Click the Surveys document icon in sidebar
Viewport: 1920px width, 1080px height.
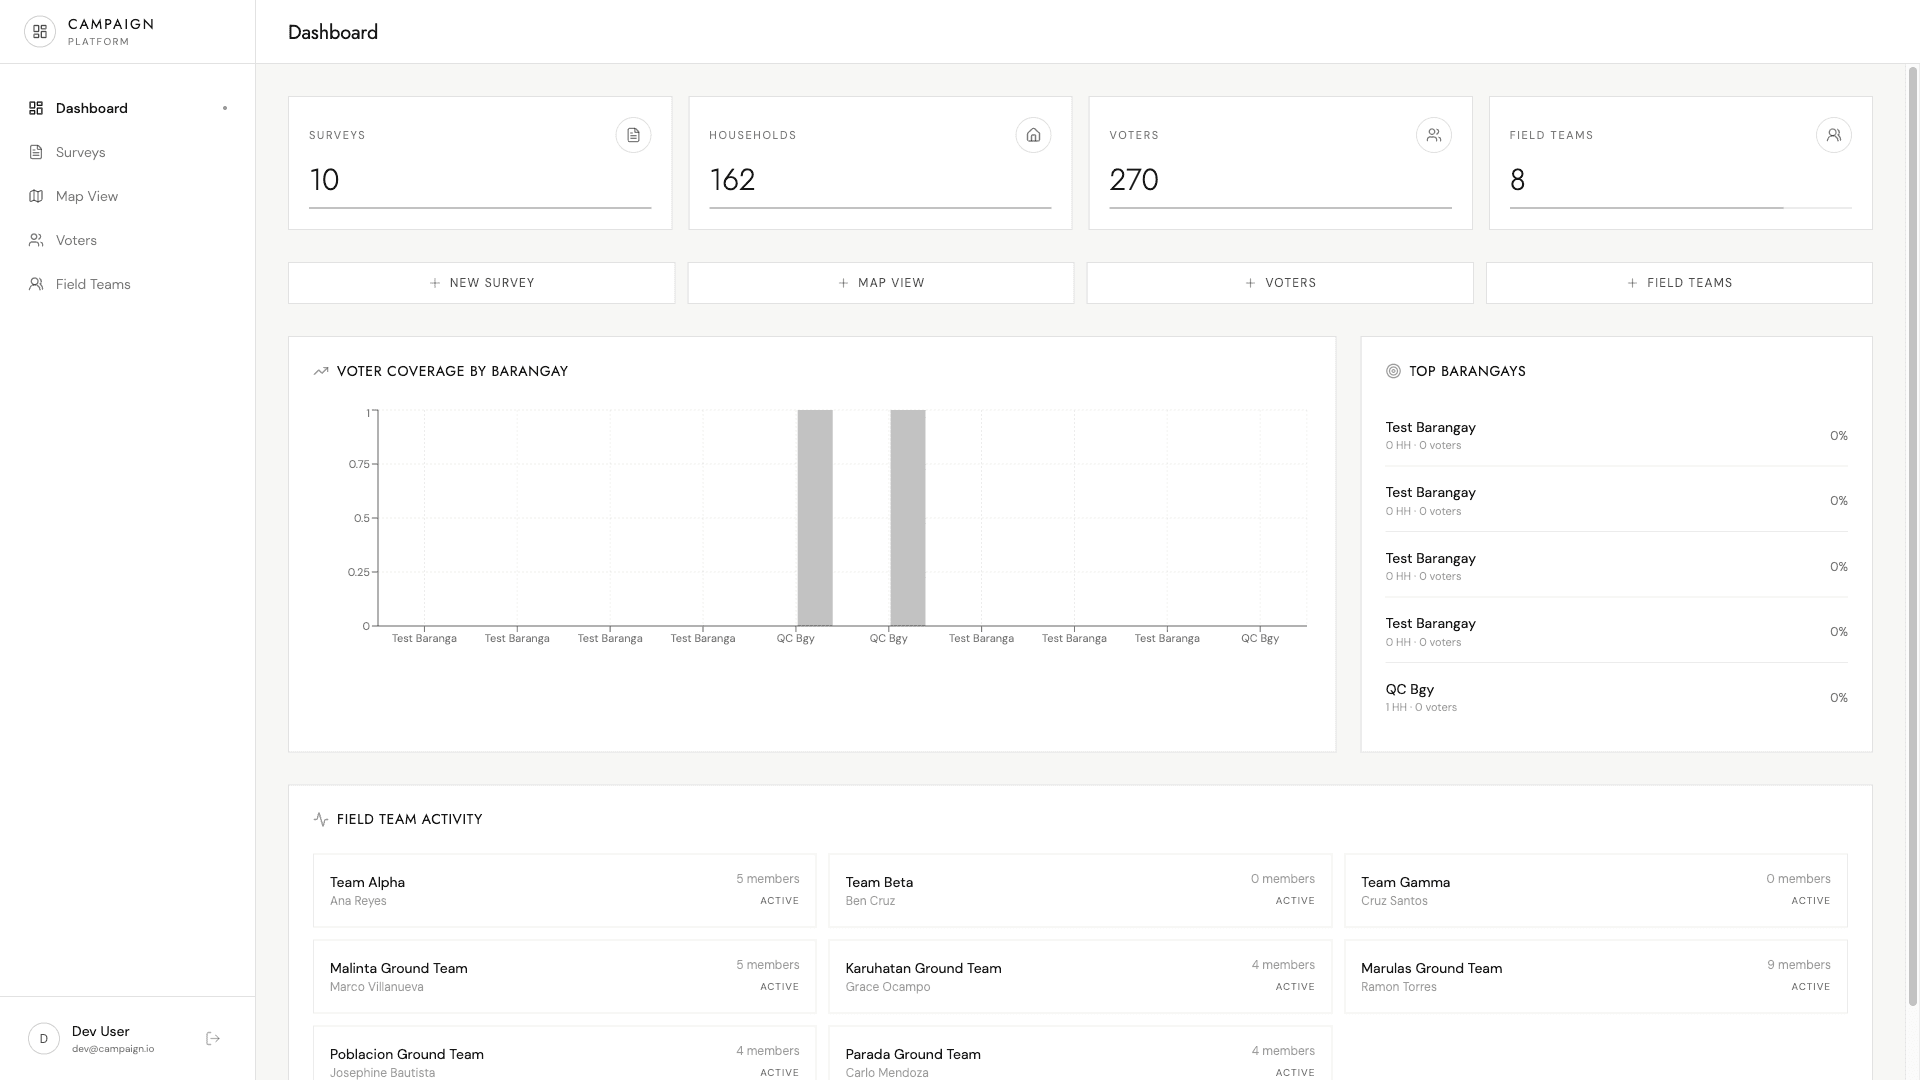point(36,152)
